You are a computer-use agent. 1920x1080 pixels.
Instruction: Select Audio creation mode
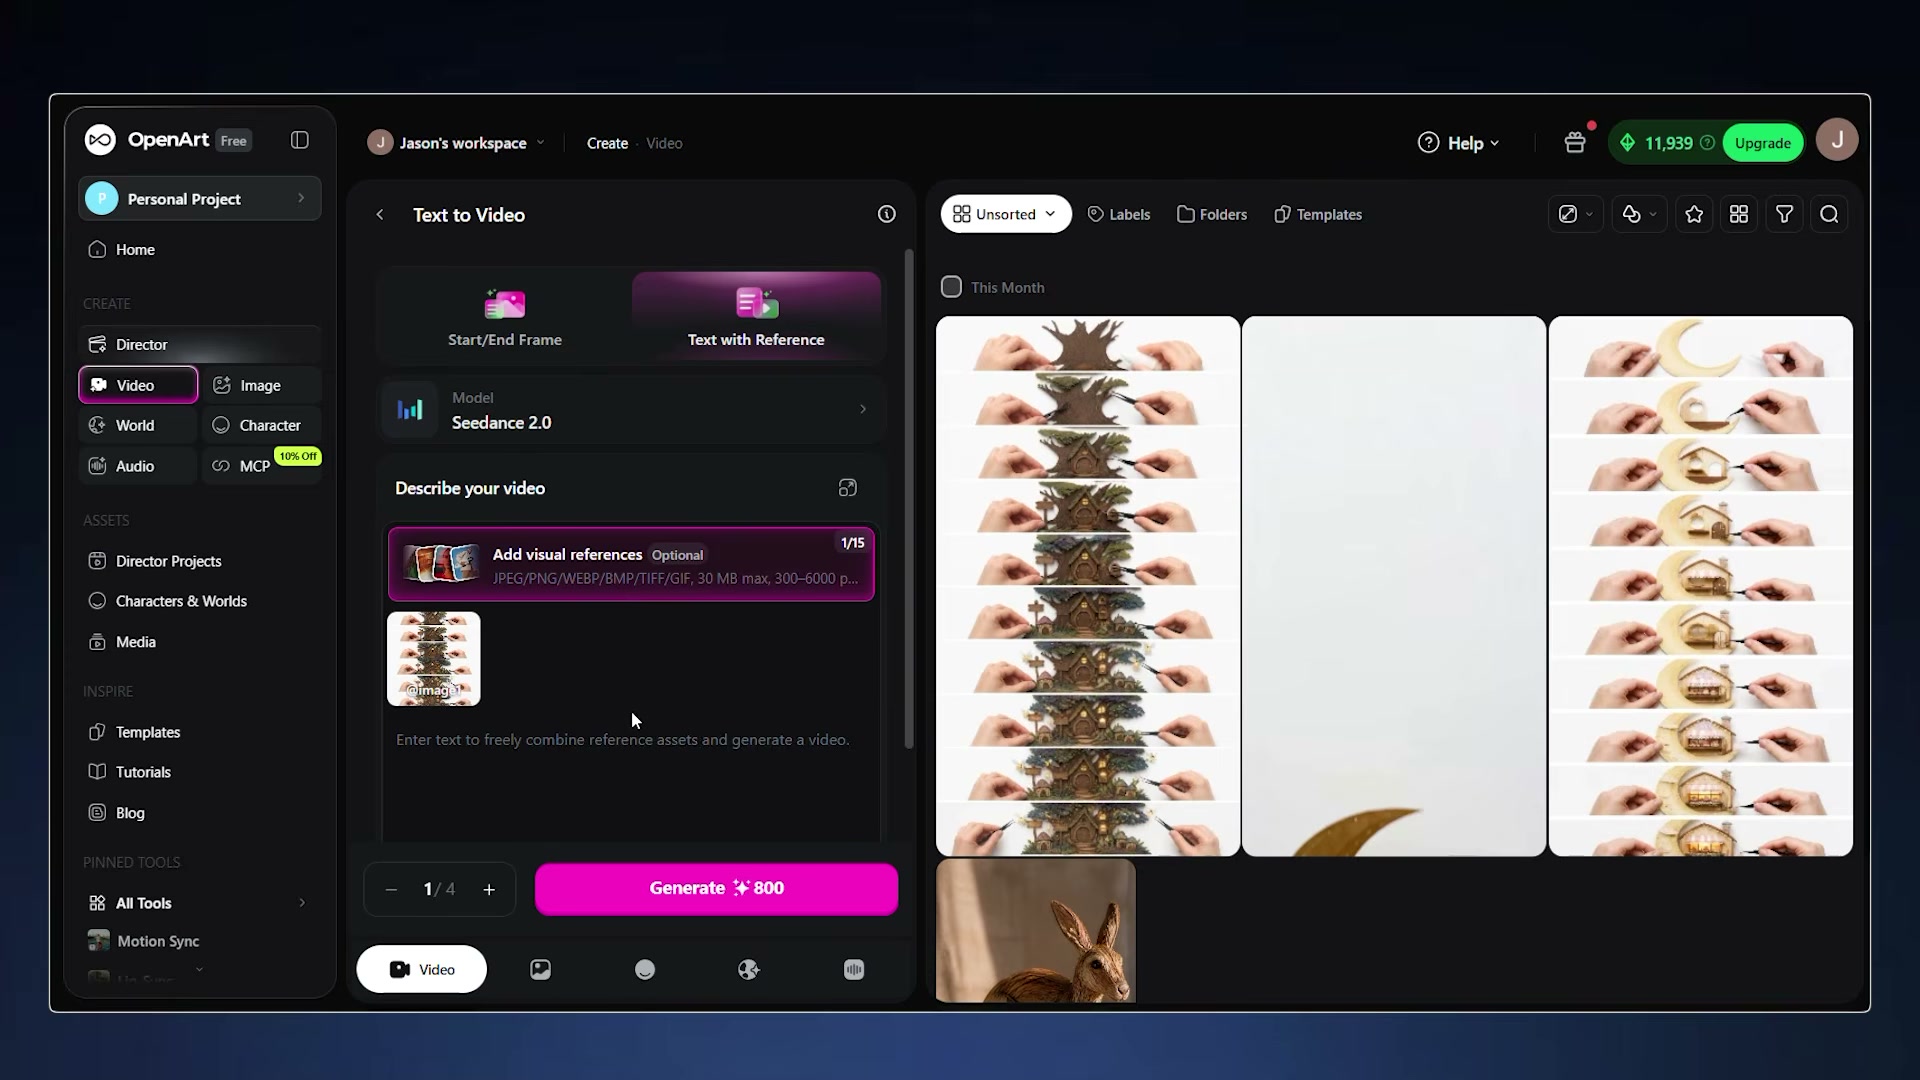[x=138, y=466]
